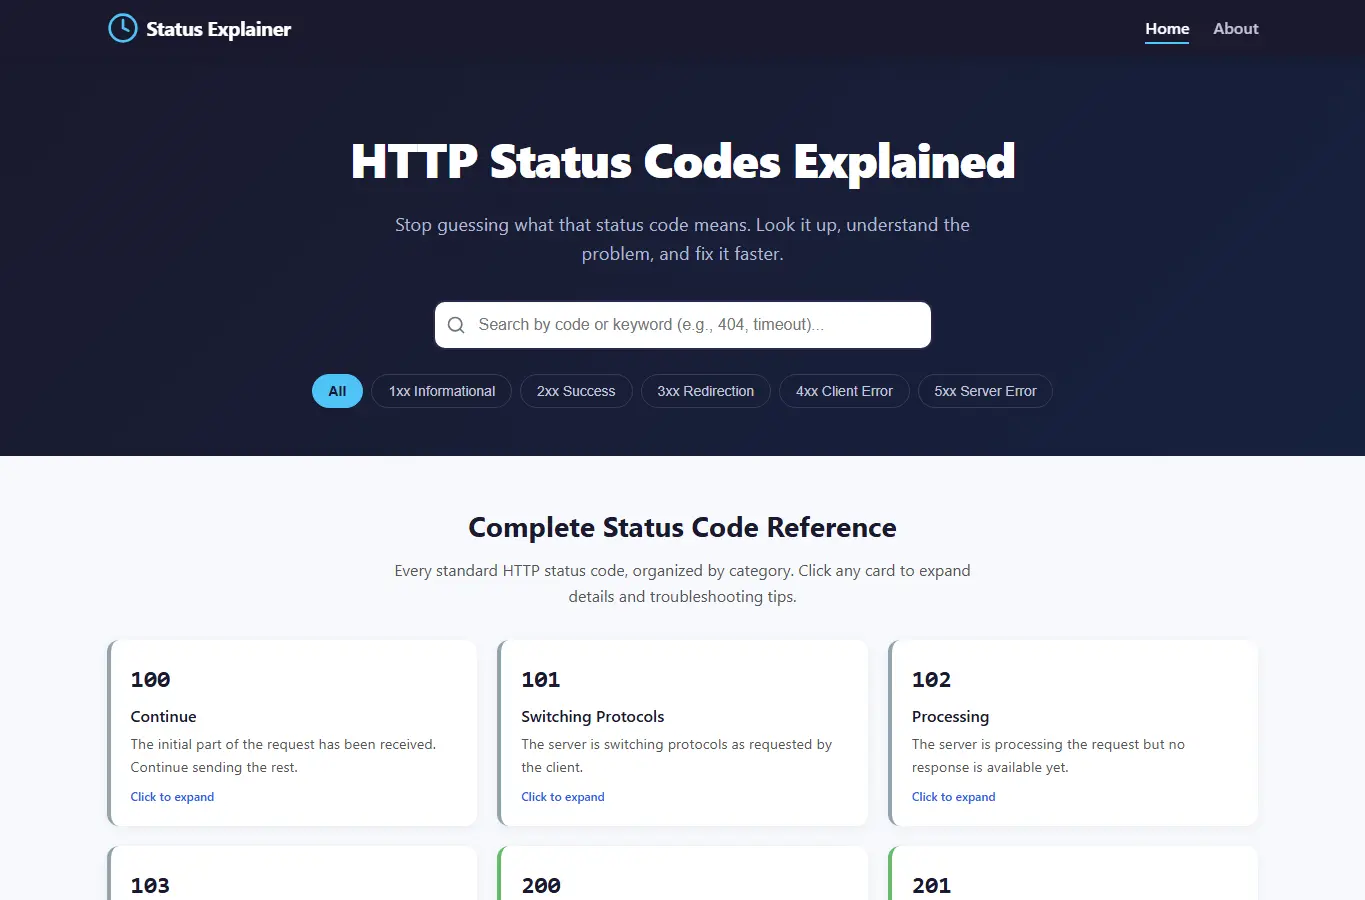The width and height of the screenshot is (1365, 900).
Task: Open the 200 status code card
Action: pos(683,873)
